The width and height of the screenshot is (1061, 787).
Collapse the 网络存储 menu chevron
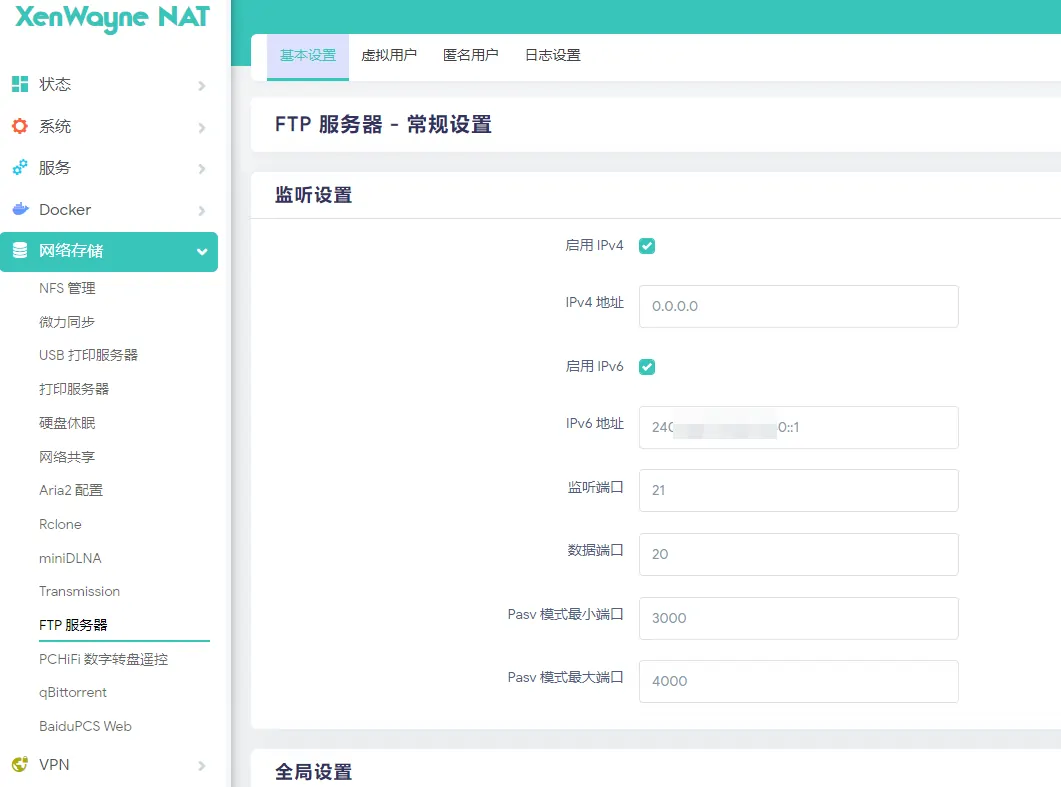tap(202, 252)
